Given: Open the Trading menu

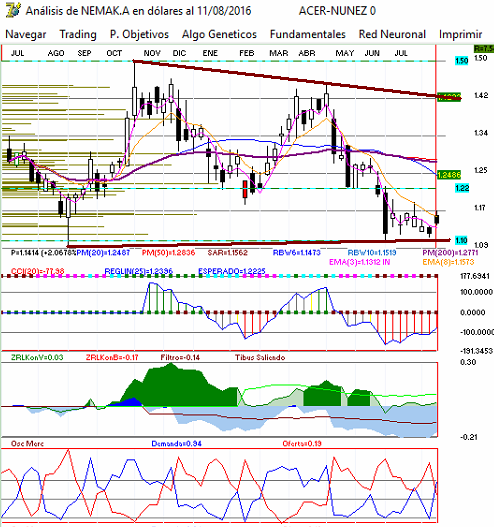Looking at the screenshot, I should 78,34.
